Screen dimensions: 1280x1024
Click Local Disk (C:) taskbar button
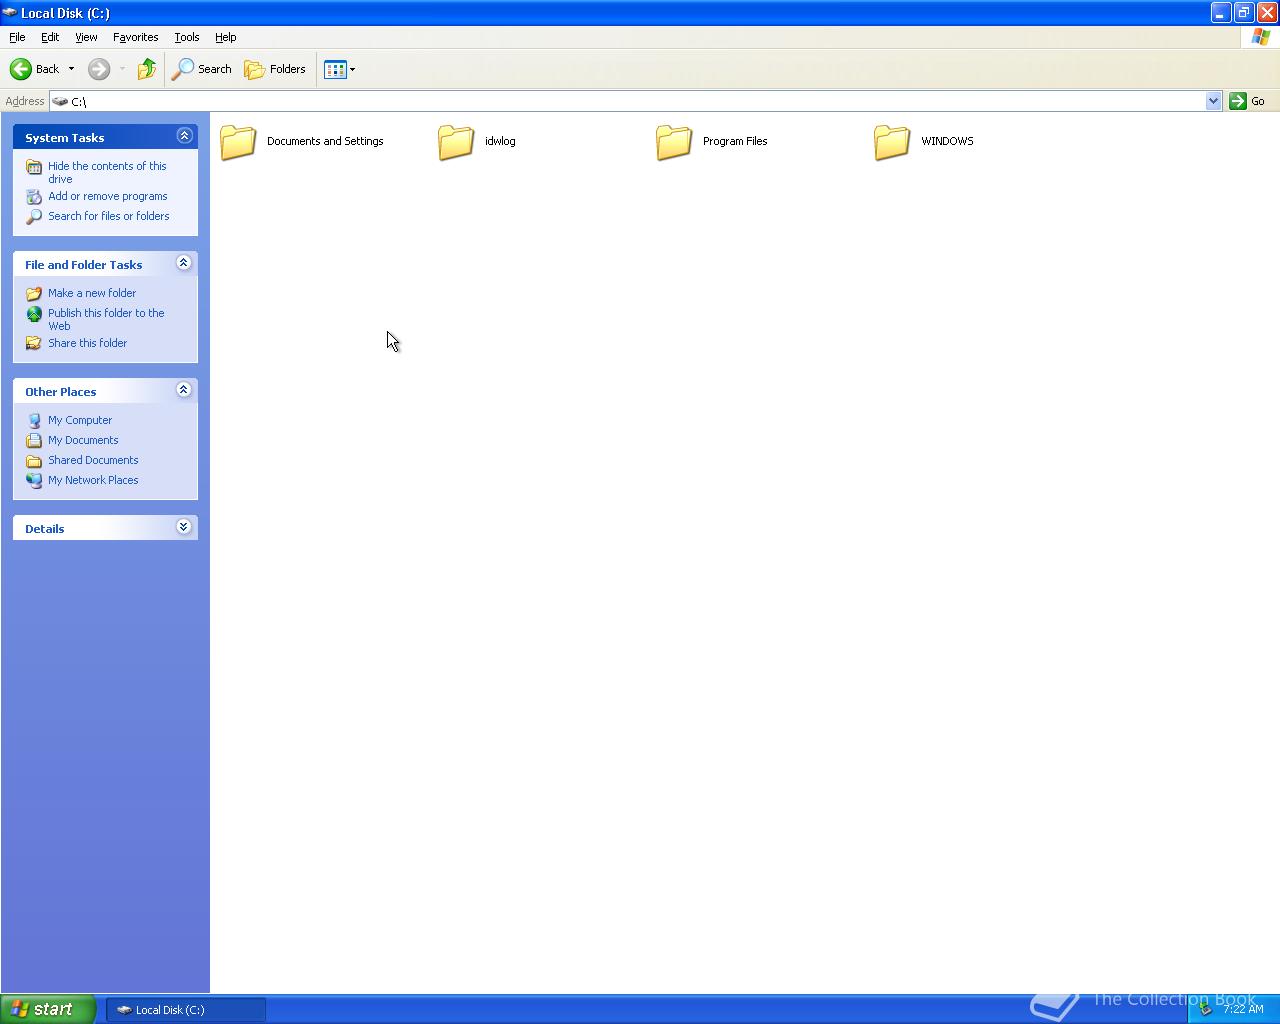tap(186, 1010)
